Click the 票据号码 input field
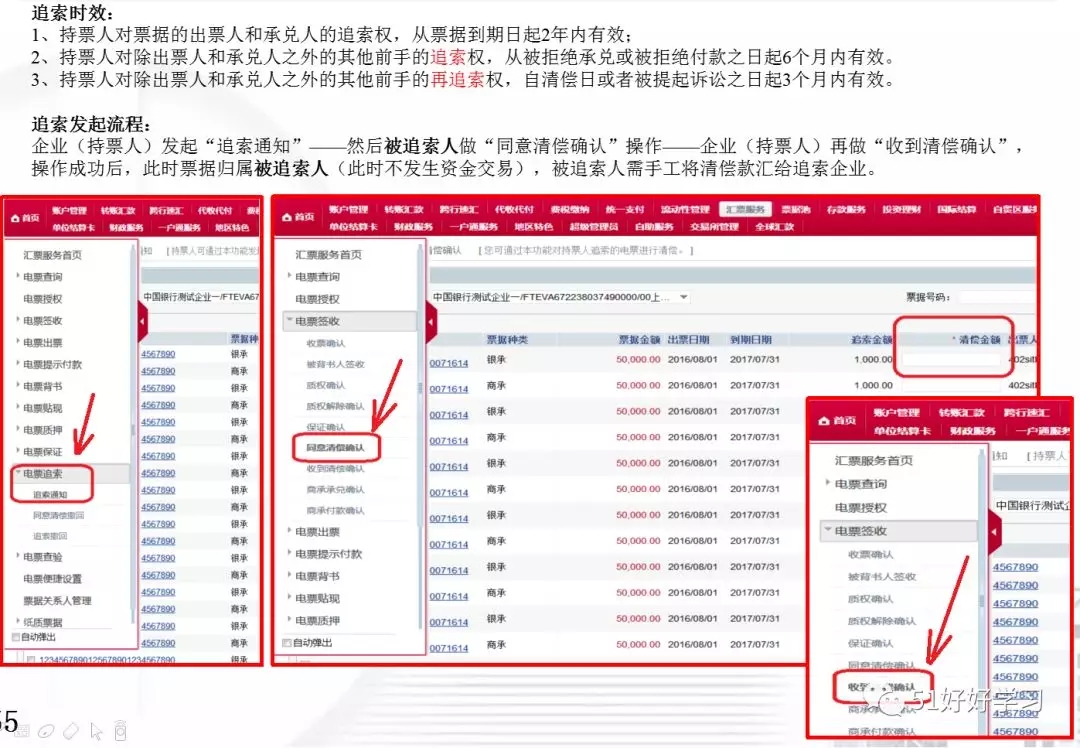Screen dimensions: 1080x748 (x=997, y=298)
